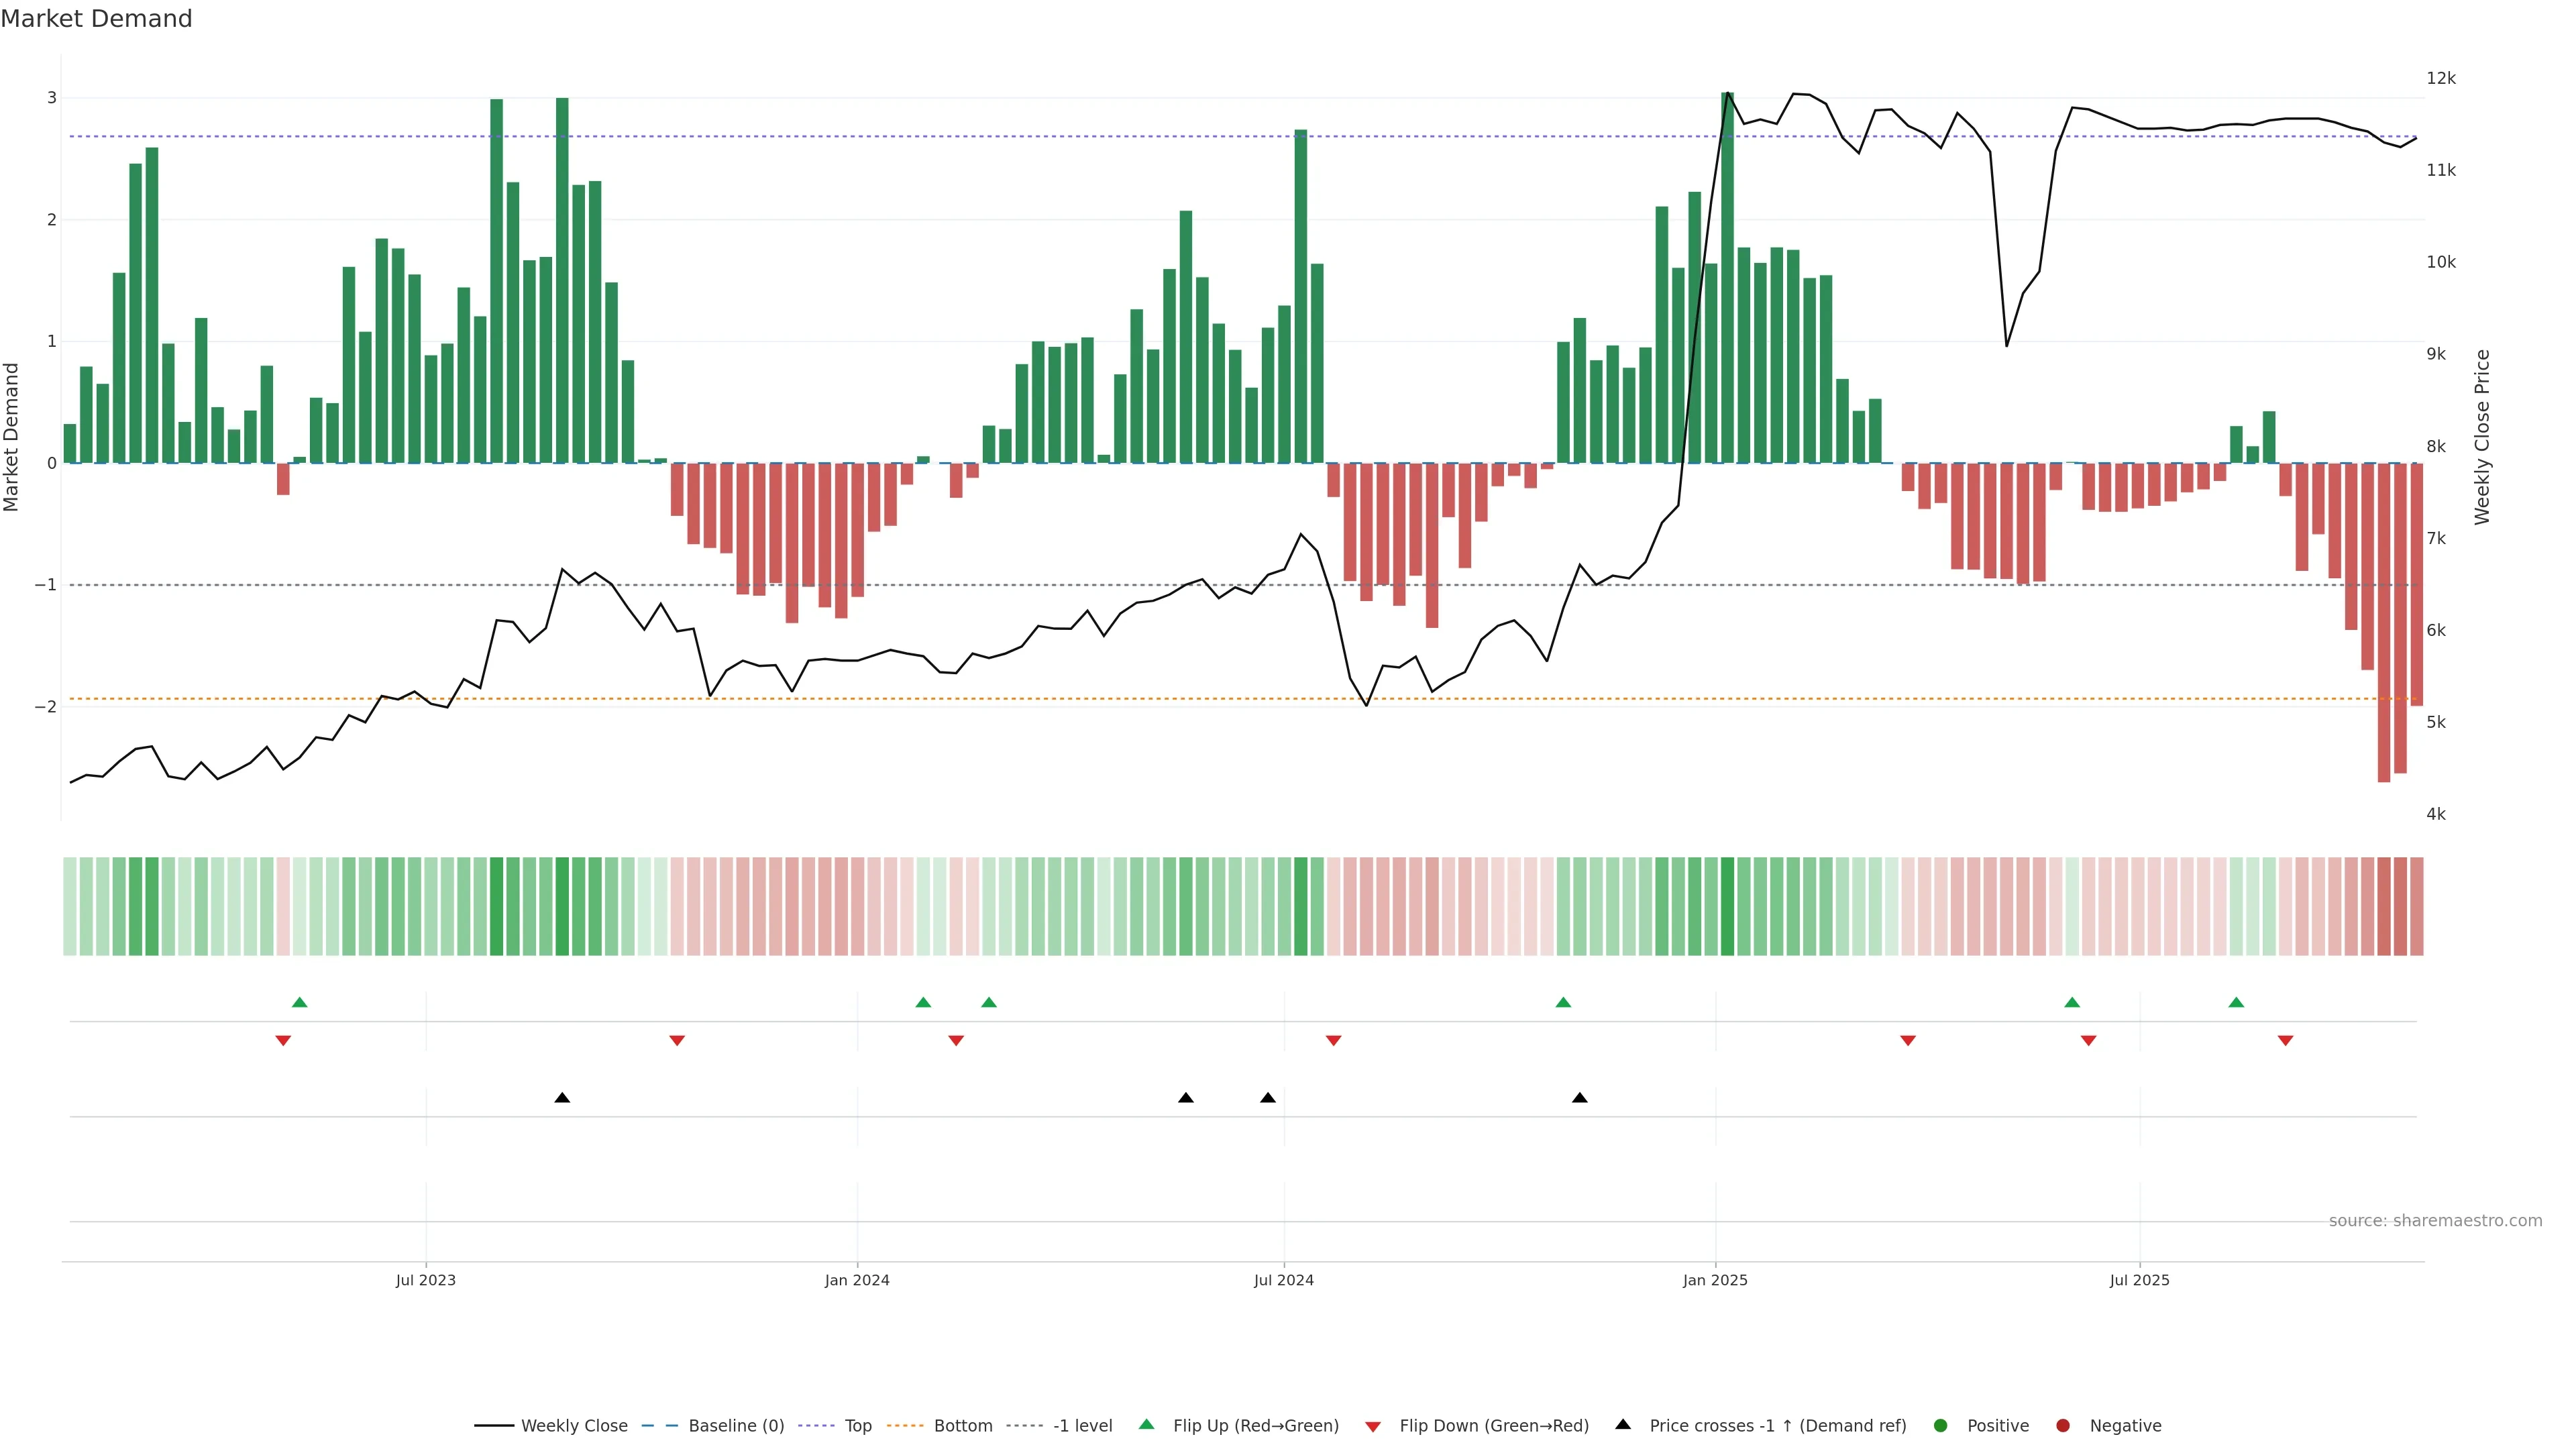
Task: Click the red Flip Down legend triangle
Action: tap(1373, 1427)
